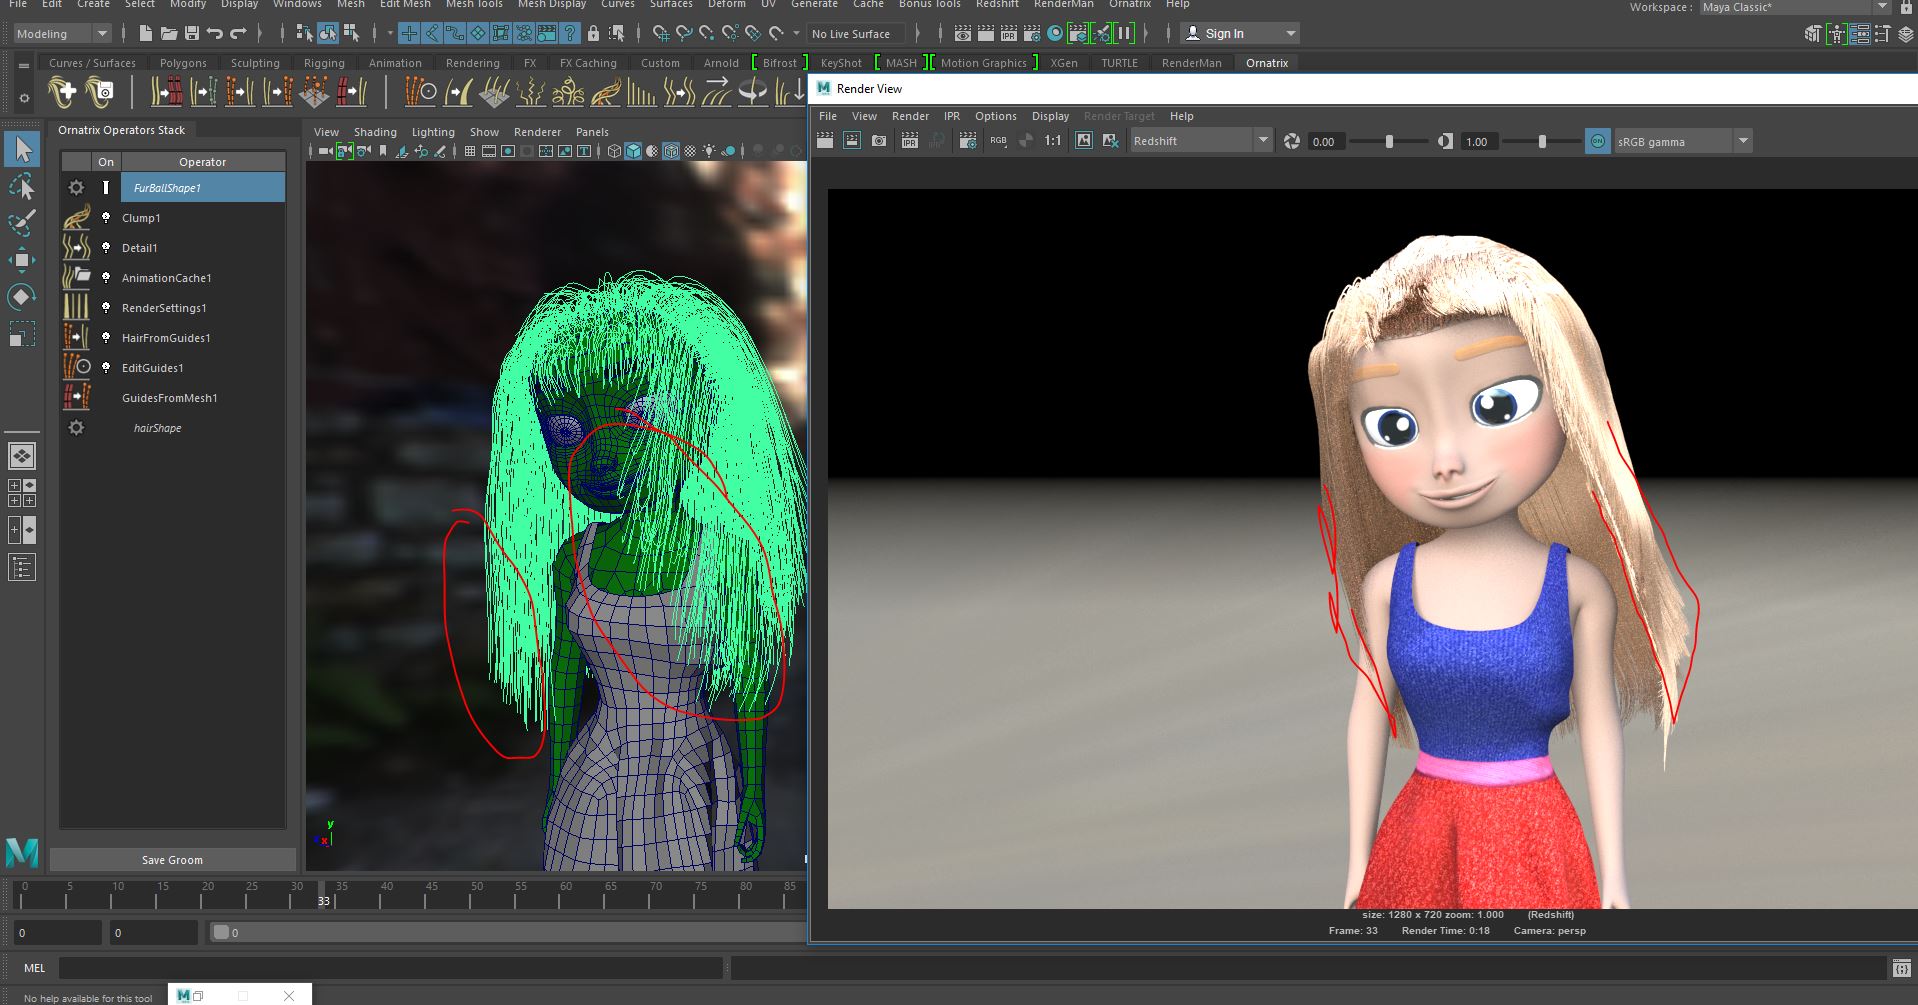Activate the Paint Selection brush tool
This screenshot has height=1005, width=1918.
(x=22, y=223)
